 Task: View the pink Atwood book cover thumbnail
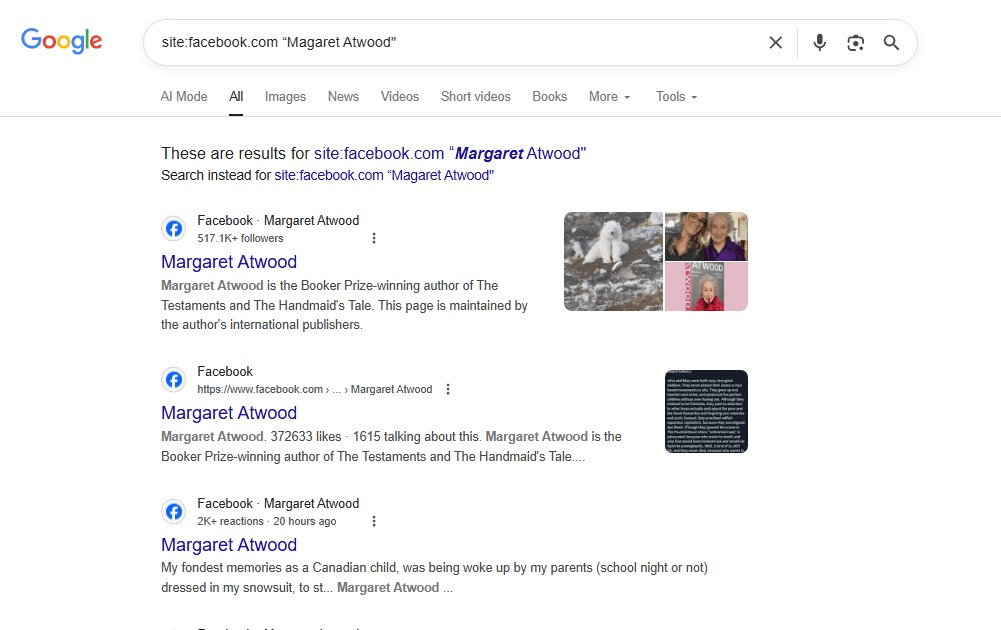[706, 287]
